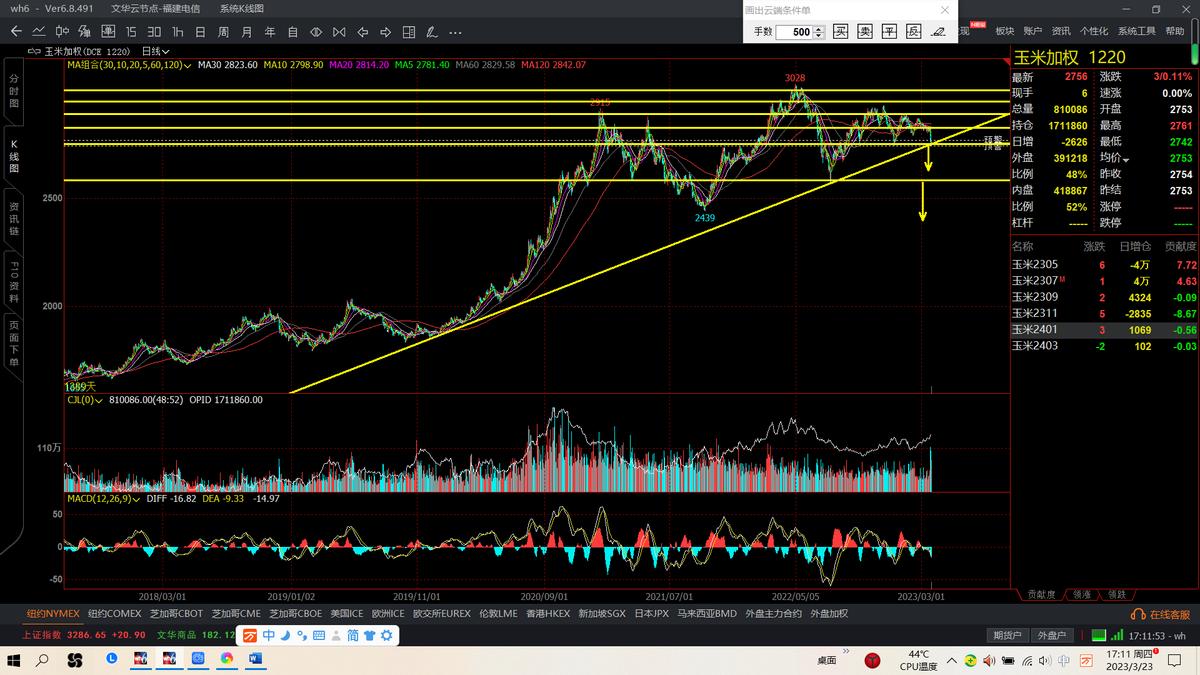Set the 15-minute period
Image resolution: width=1200 pixels, height=675 pixels.
130,31
